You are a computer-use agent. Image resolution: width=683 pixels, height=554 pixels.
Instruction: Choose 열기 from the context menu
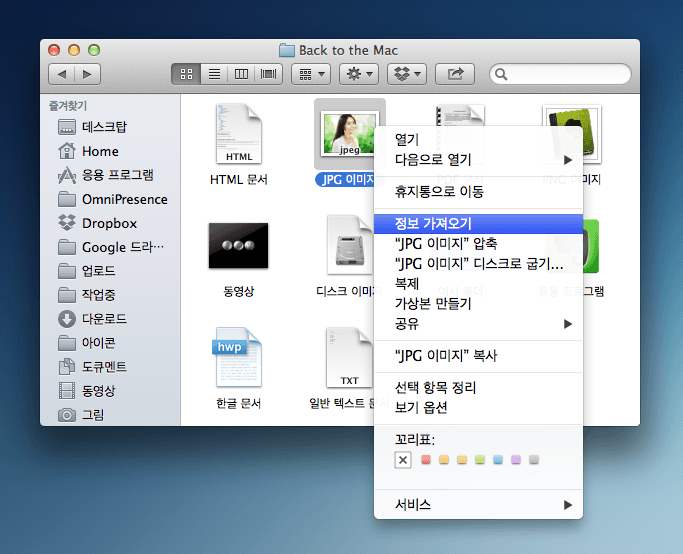[x=478, y=139]
